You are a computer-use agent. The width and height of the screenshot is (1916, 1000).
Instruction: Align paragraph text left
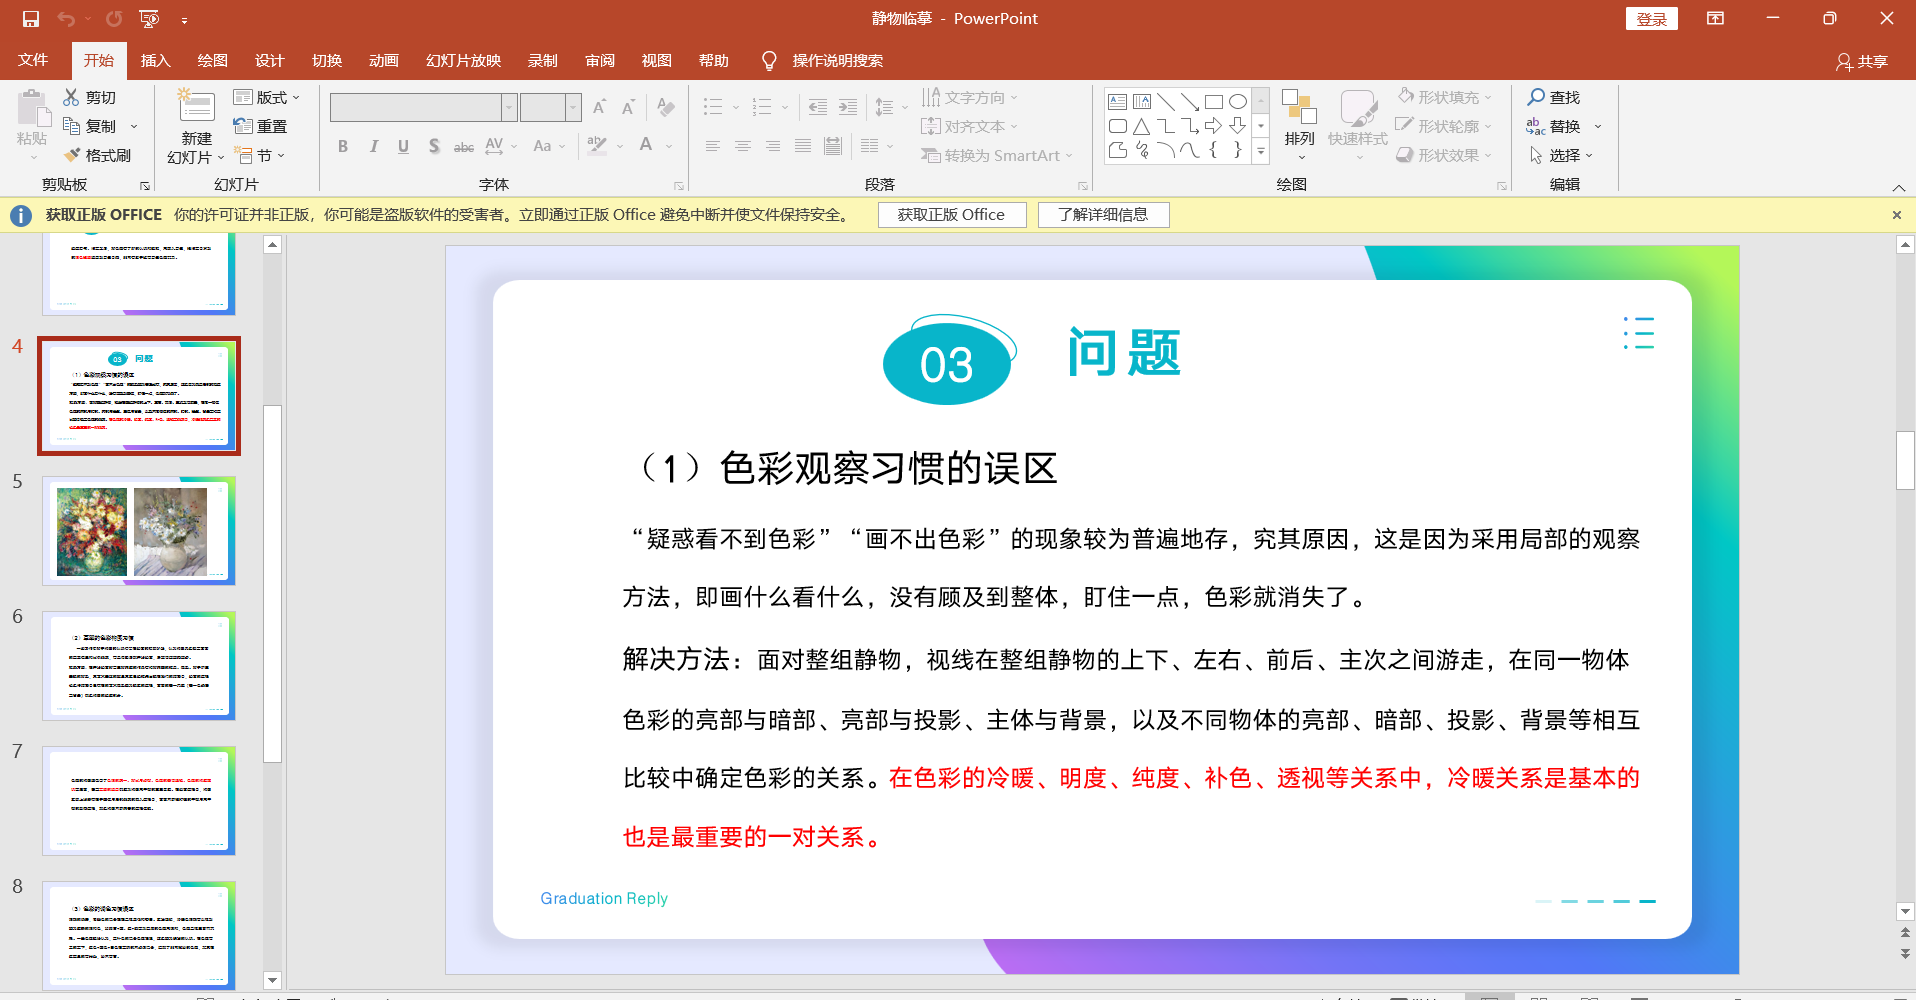tap(712, 146)
